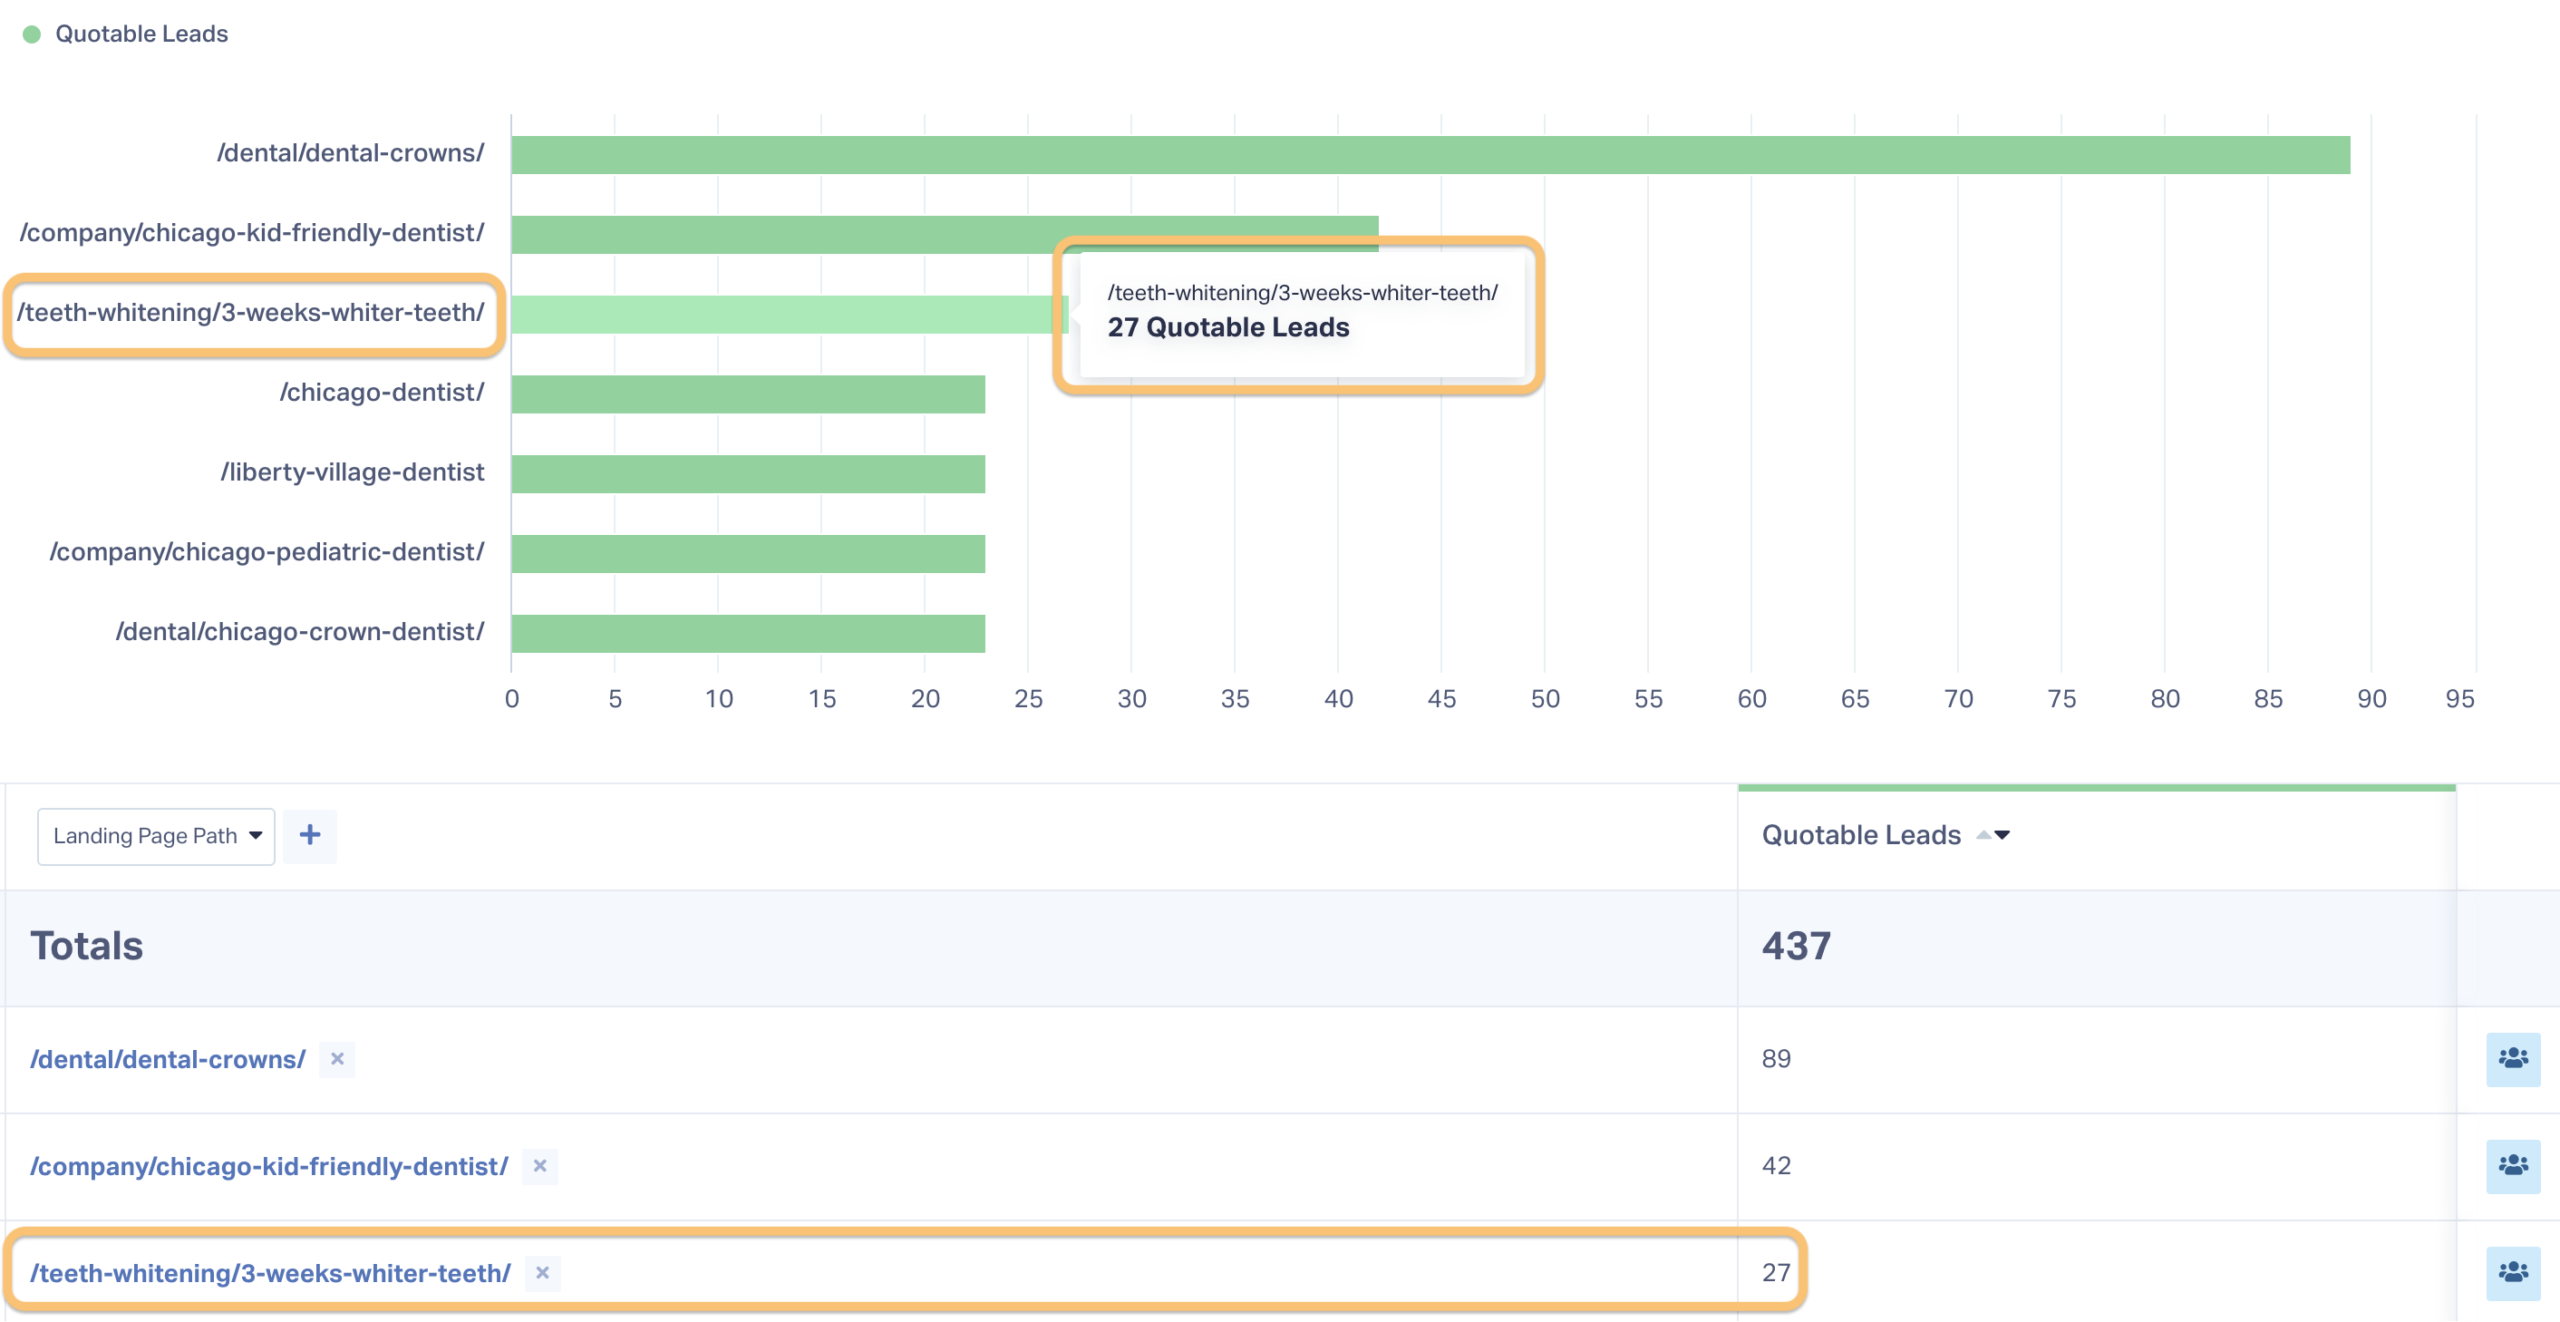Screen dimensions: 2560x1322
Task: Click the Totals value 437
Action: [x=1796, y=946]
